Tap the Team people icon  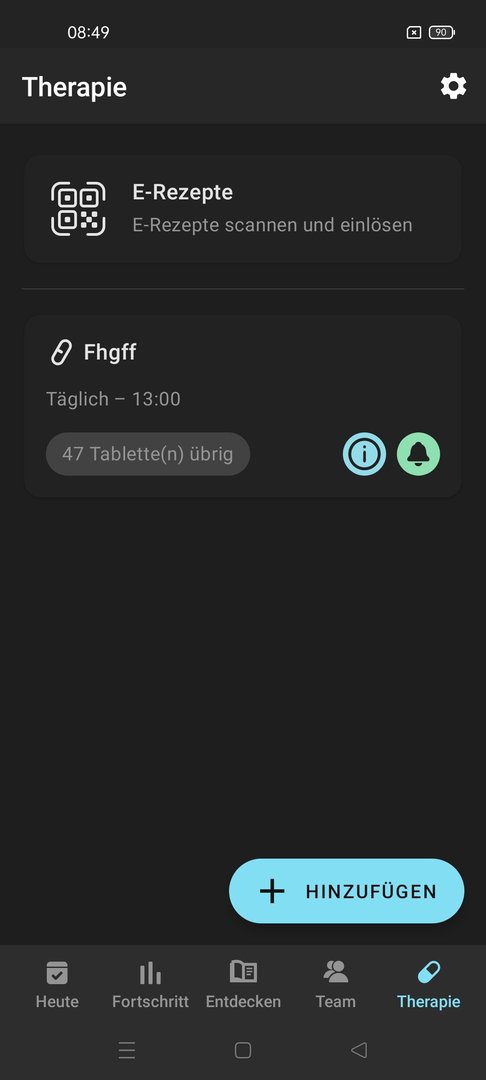pyautogui.click(x=335, y=971)
